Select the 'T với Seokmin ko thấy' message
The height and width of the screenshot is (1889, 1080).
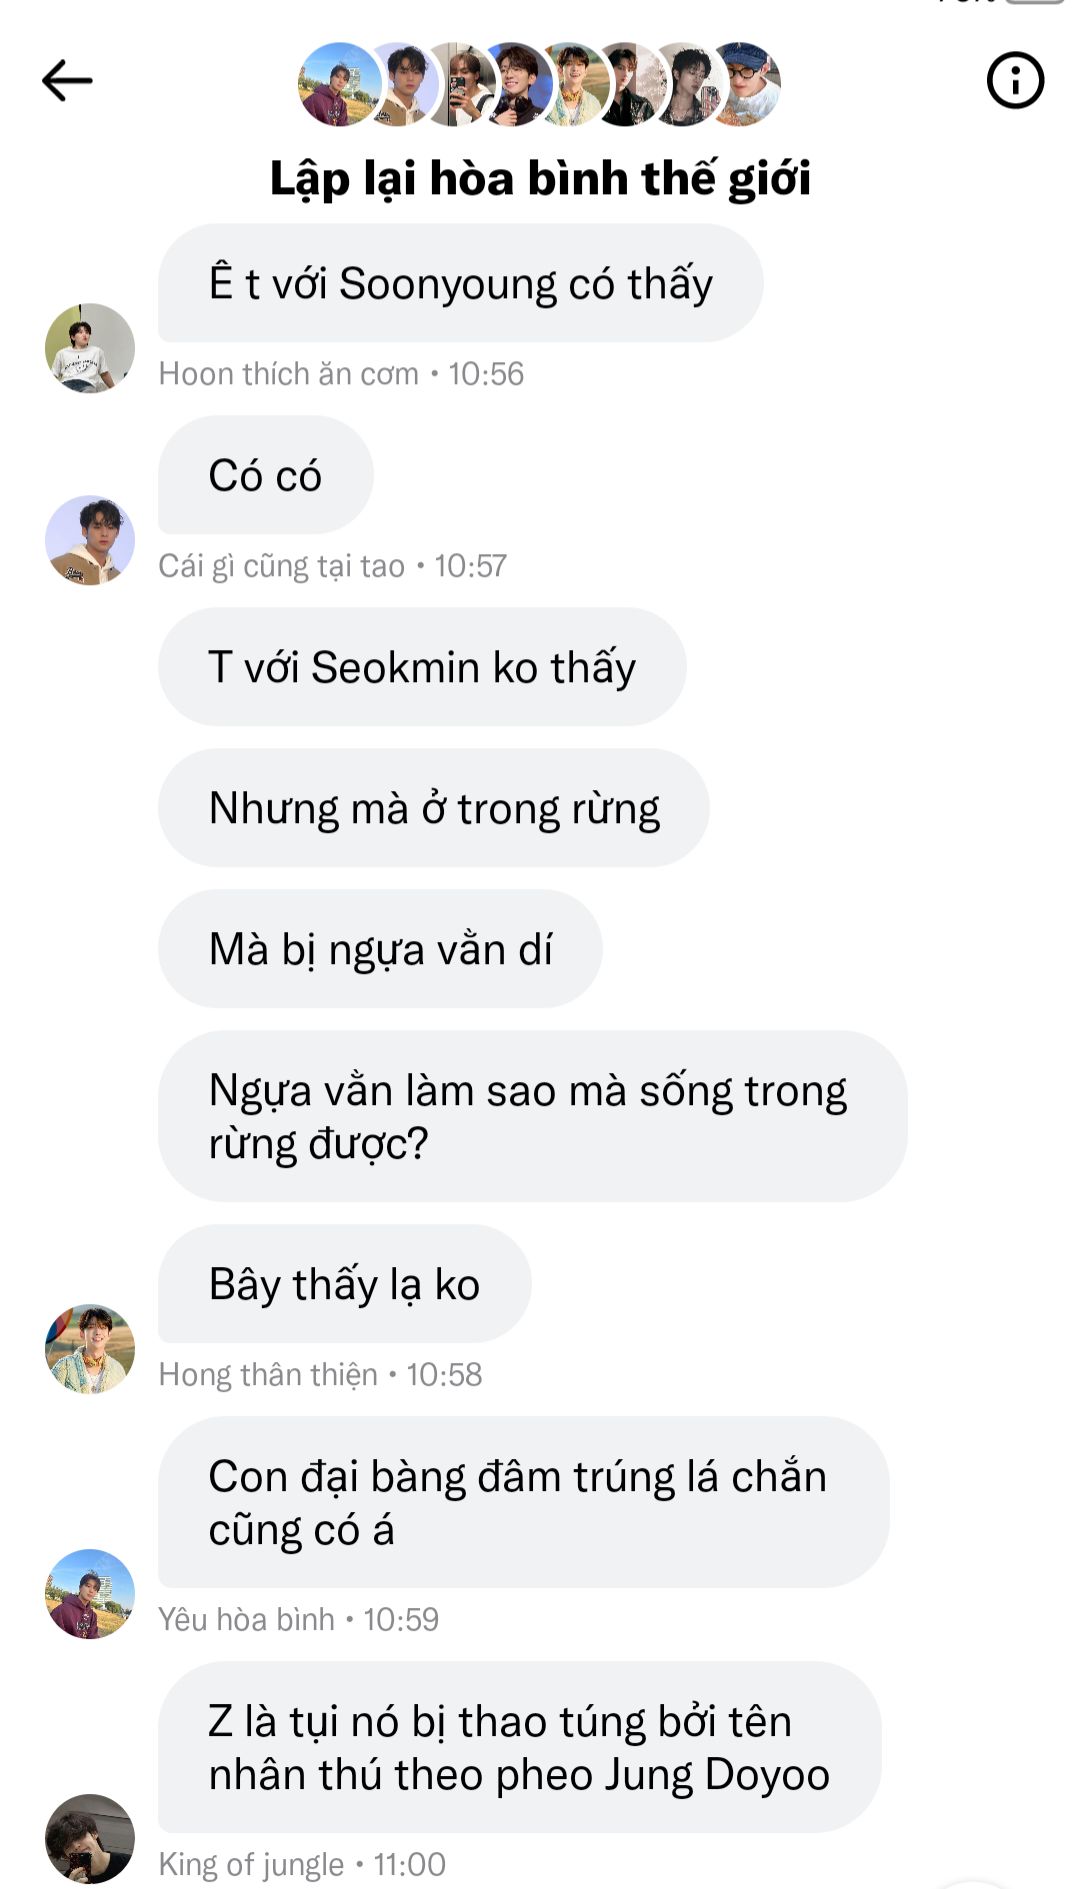pyautogui.click(x=422, y=667)
